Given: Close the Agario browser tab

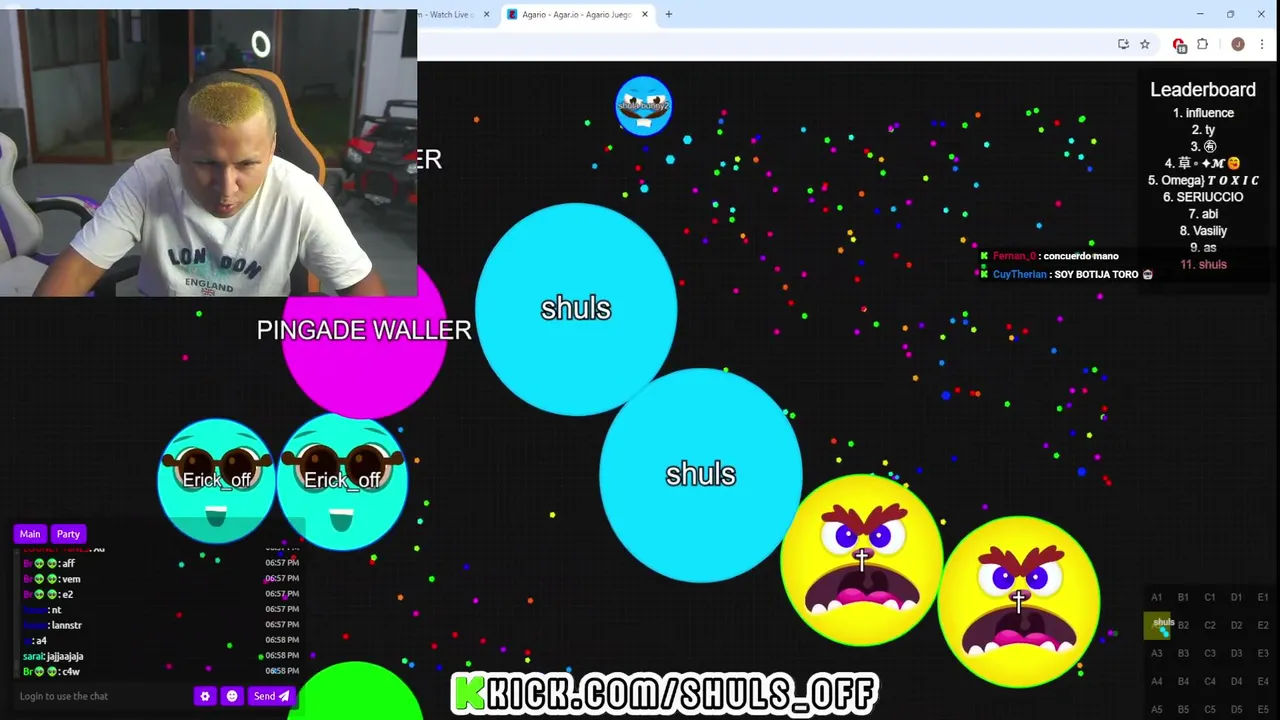Looking at the screenshot, I should point(645,14).
